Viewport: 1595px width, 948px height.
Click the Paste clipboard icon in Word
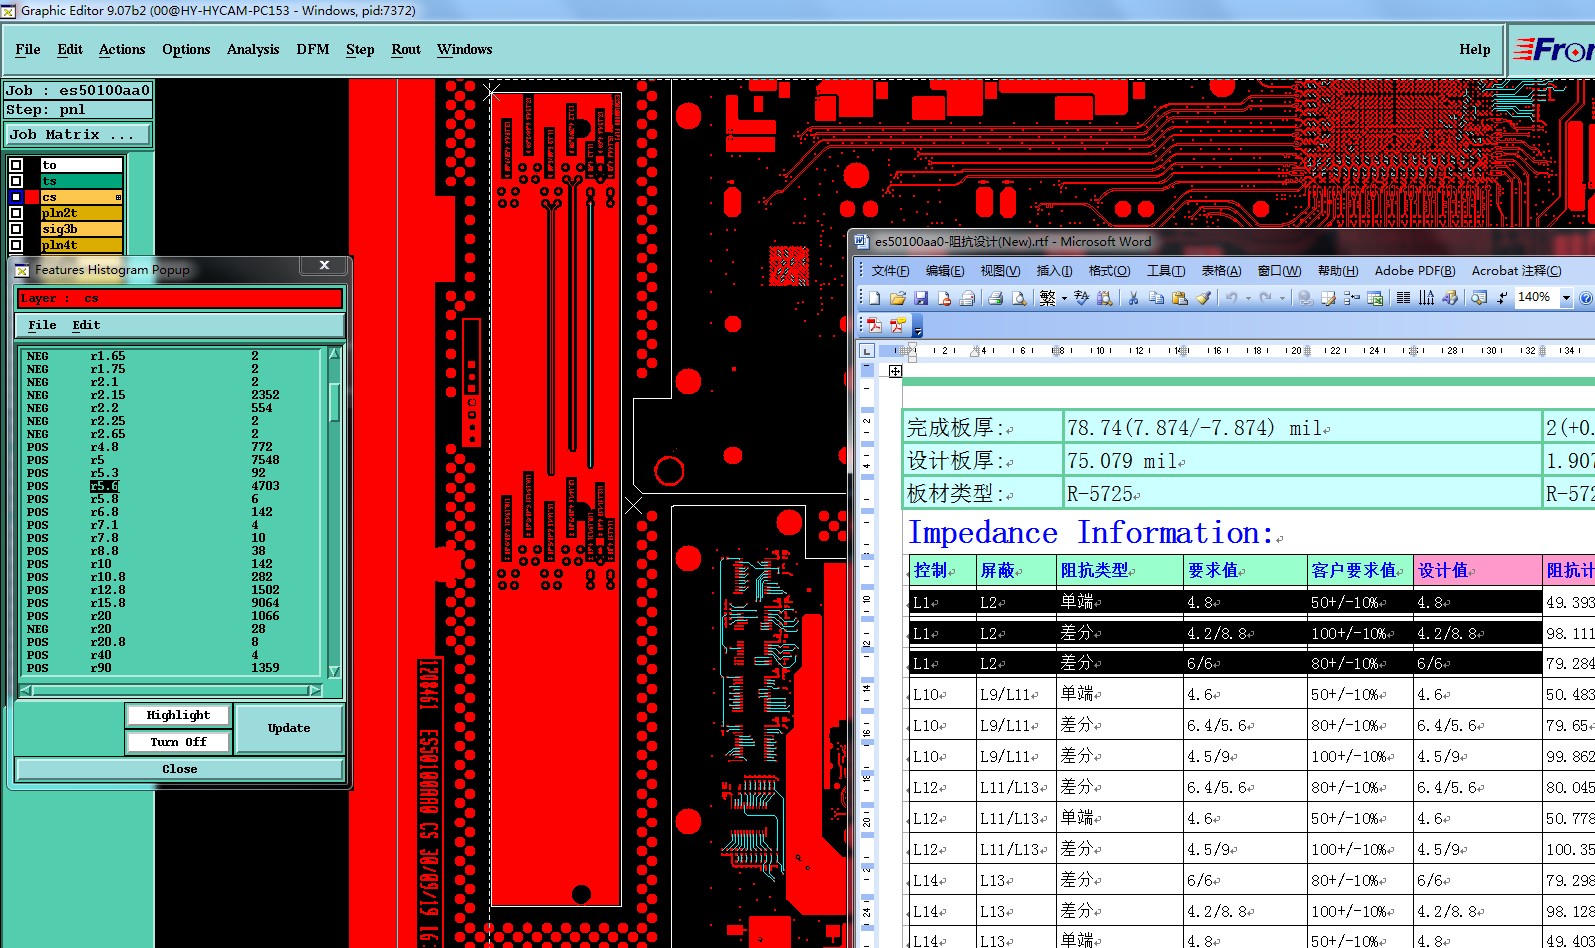[1179, 298]
